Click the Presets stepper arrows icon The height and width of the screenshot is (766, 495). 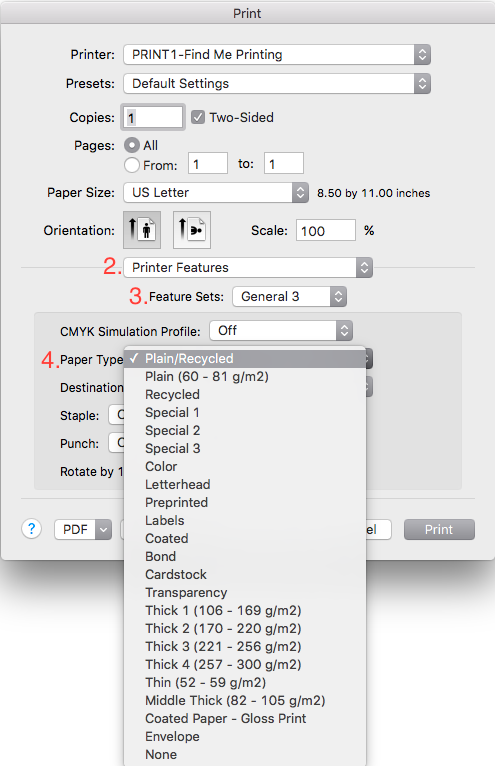[422, 84]
